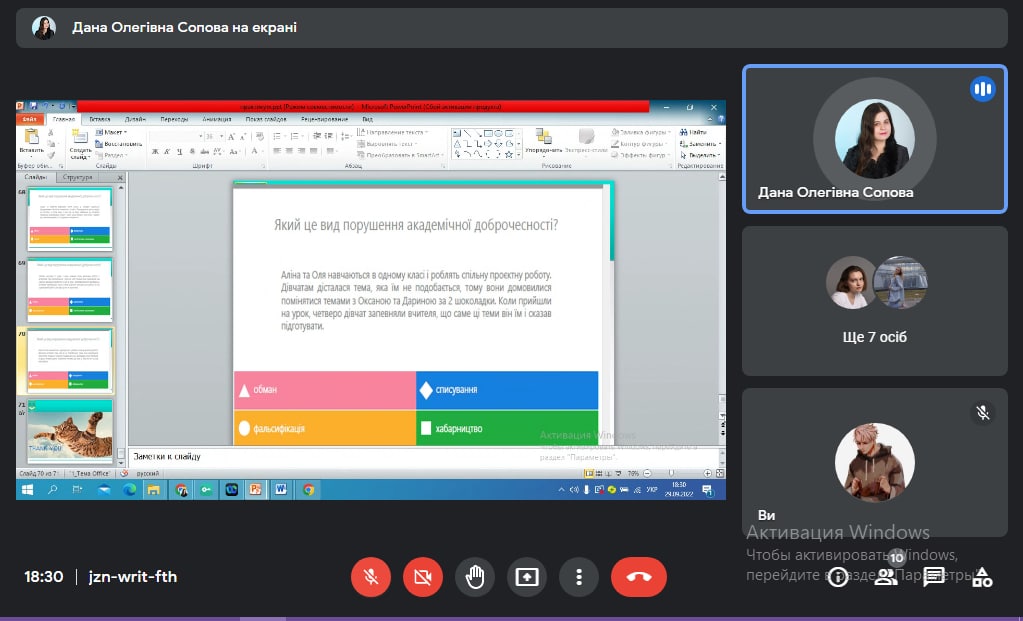Leave the call with red hang-up button

coord(638,577)
